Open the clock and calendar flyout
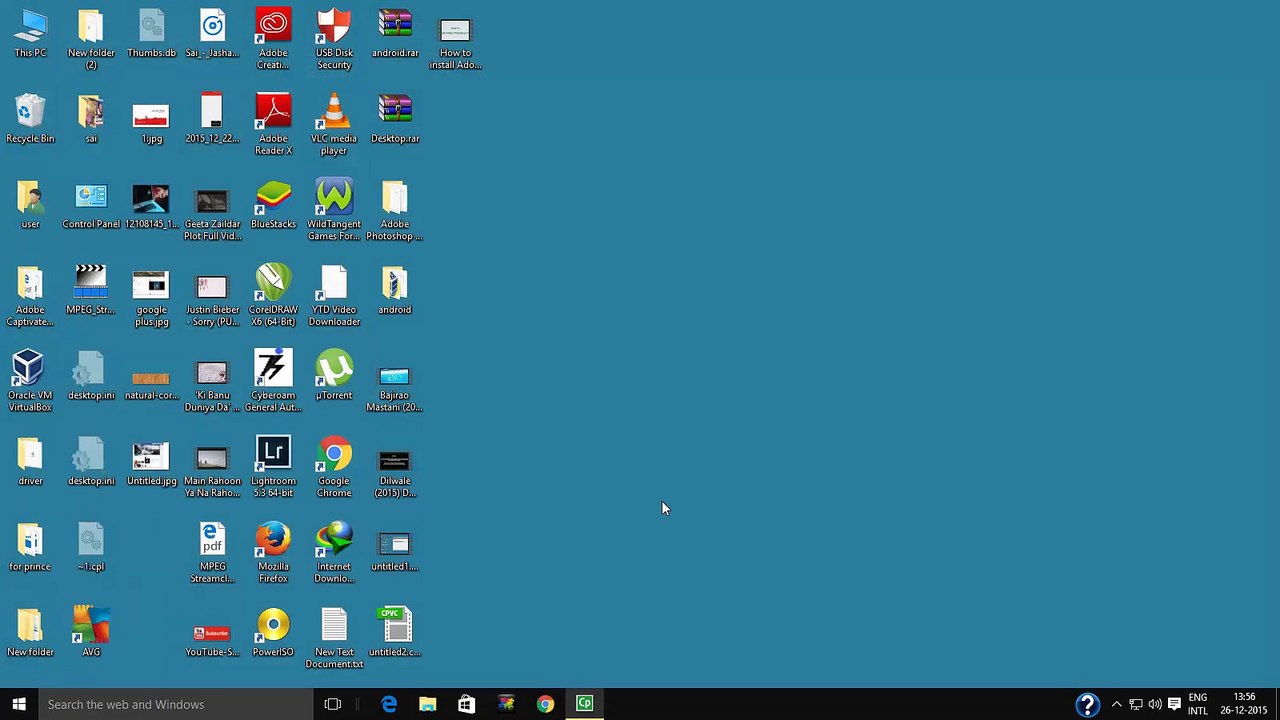Image resolution: width=1280 pixels, height=720 pixels. pyautogui.click(x=1244, y=704)
